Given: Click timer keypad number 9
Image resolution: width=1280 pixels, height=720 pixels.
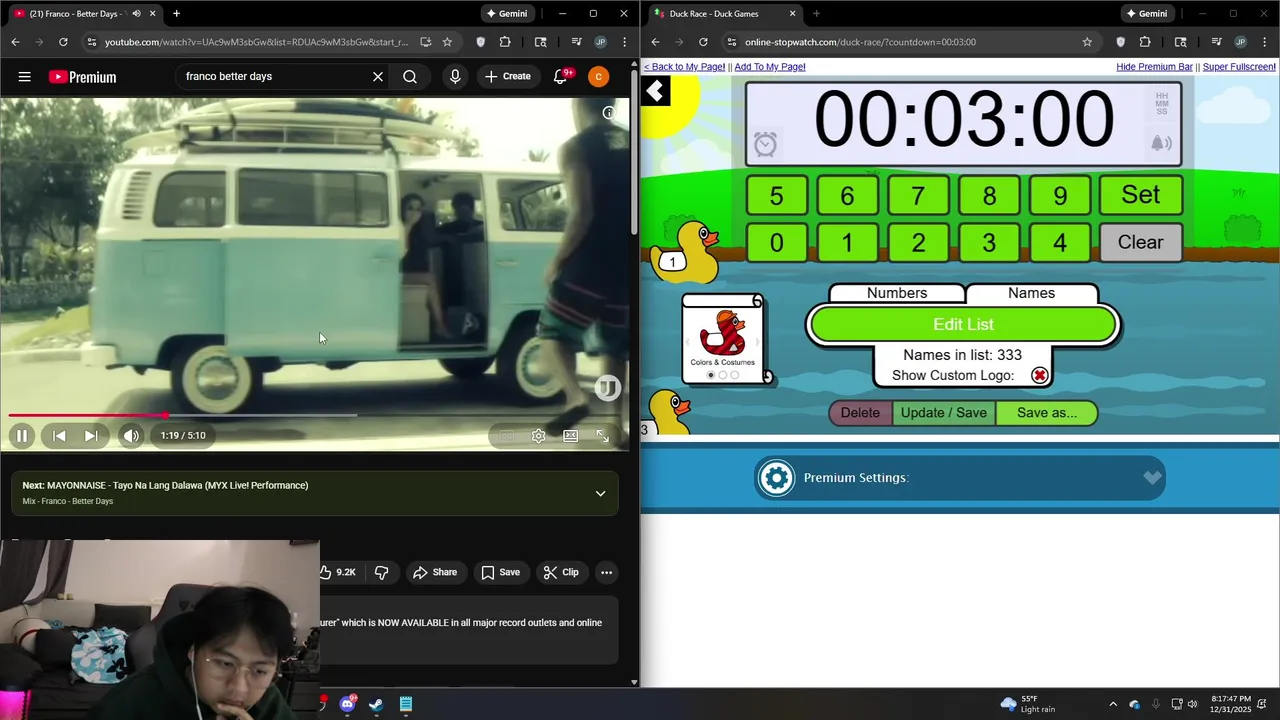Looking at the screenshot, I should click(1060, 195).
